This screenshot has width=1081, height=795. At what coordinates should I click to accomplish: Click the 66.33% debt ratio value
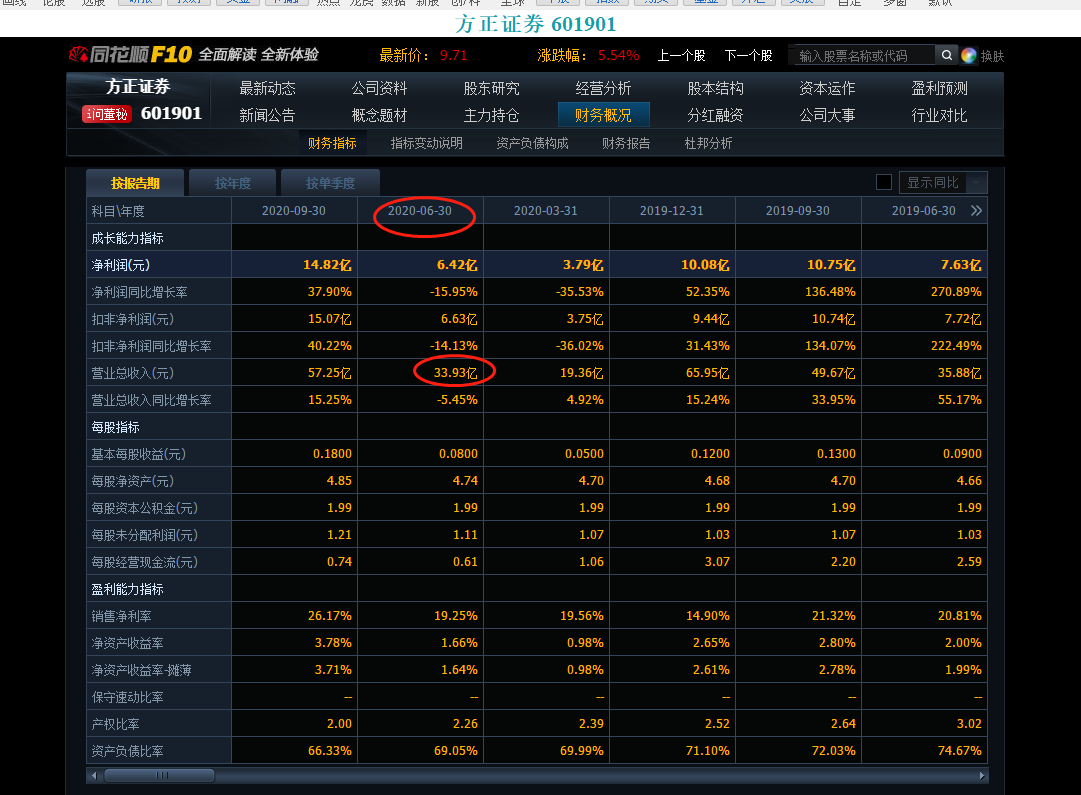tap(330, 751)
